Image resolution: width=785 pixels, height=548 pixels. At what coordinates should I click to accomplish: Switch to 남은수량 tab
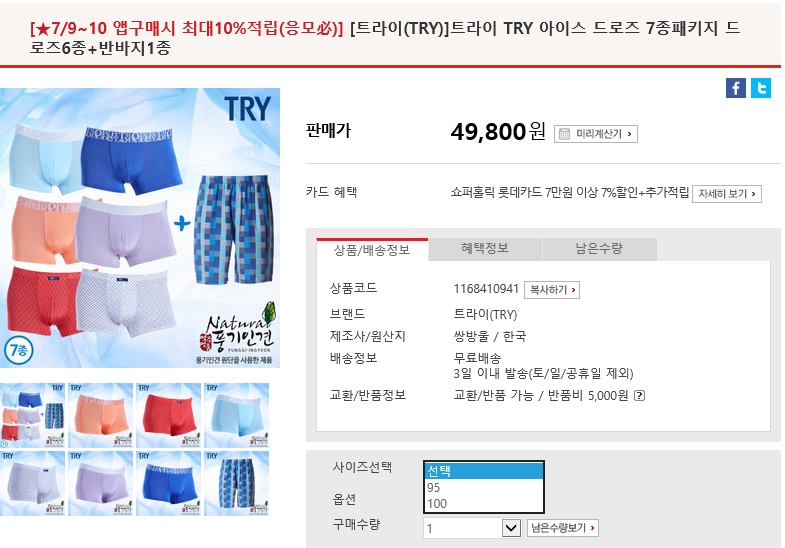pyautogui.click(x=599, y=249)
